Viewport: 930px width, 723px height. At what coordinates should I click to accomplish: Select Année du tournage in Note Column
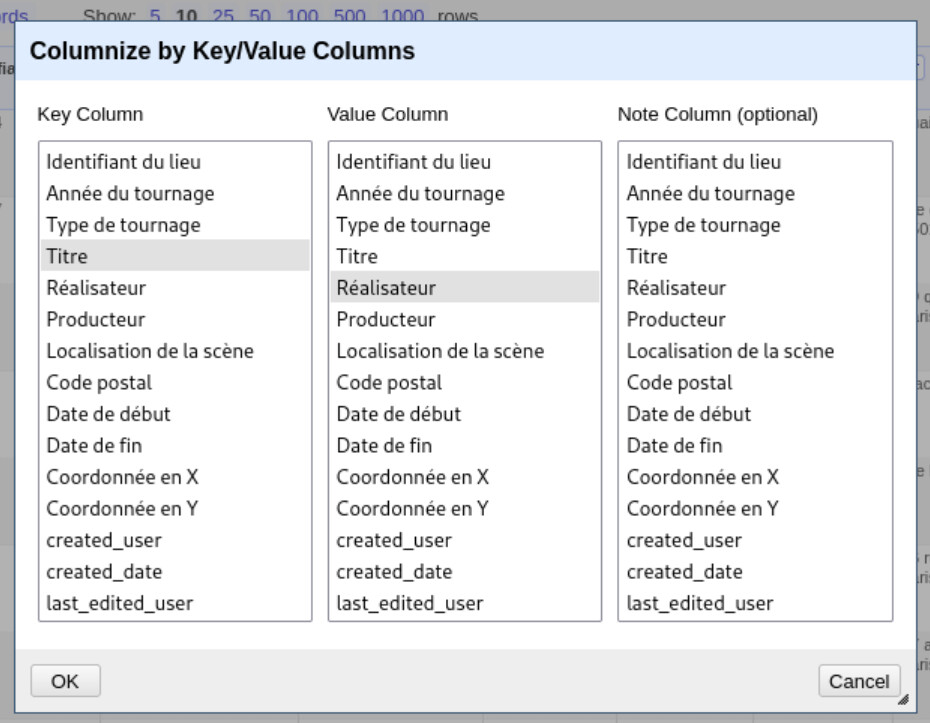click(x=710, y=193)
